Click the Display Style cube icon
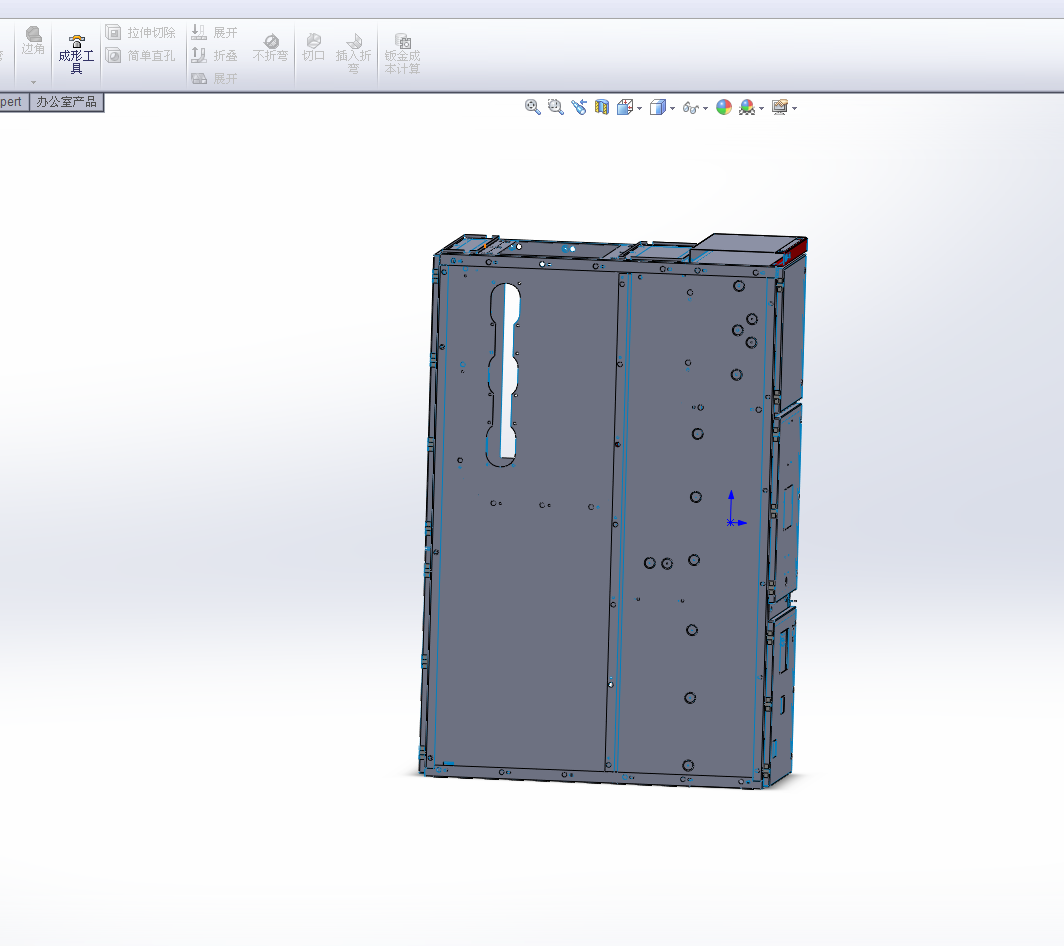Image resolution: width=1064 pixels, height=946 pixels. point(657,107)
